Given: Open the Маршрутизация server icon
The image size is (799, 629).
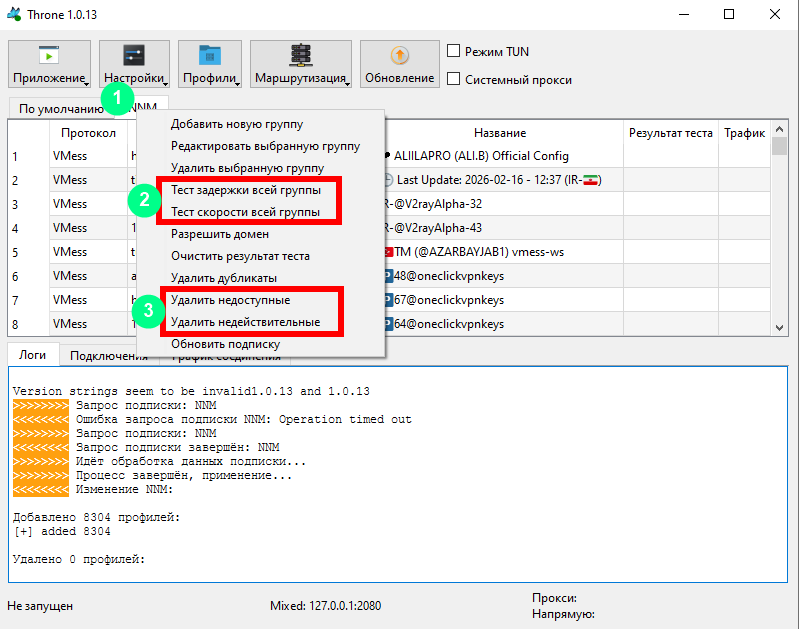Looking at the screenshot, I should pyautogui.click(x=301, y=56).
